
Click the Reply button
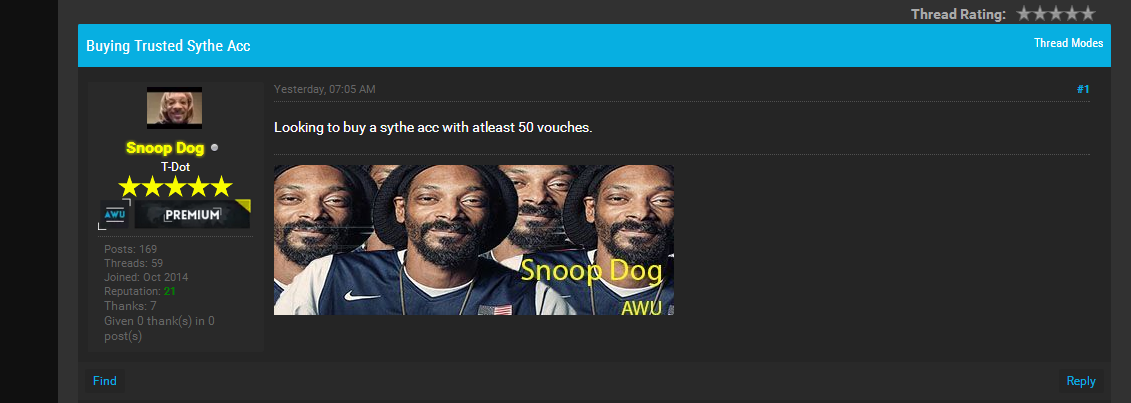coord(1081,381)
